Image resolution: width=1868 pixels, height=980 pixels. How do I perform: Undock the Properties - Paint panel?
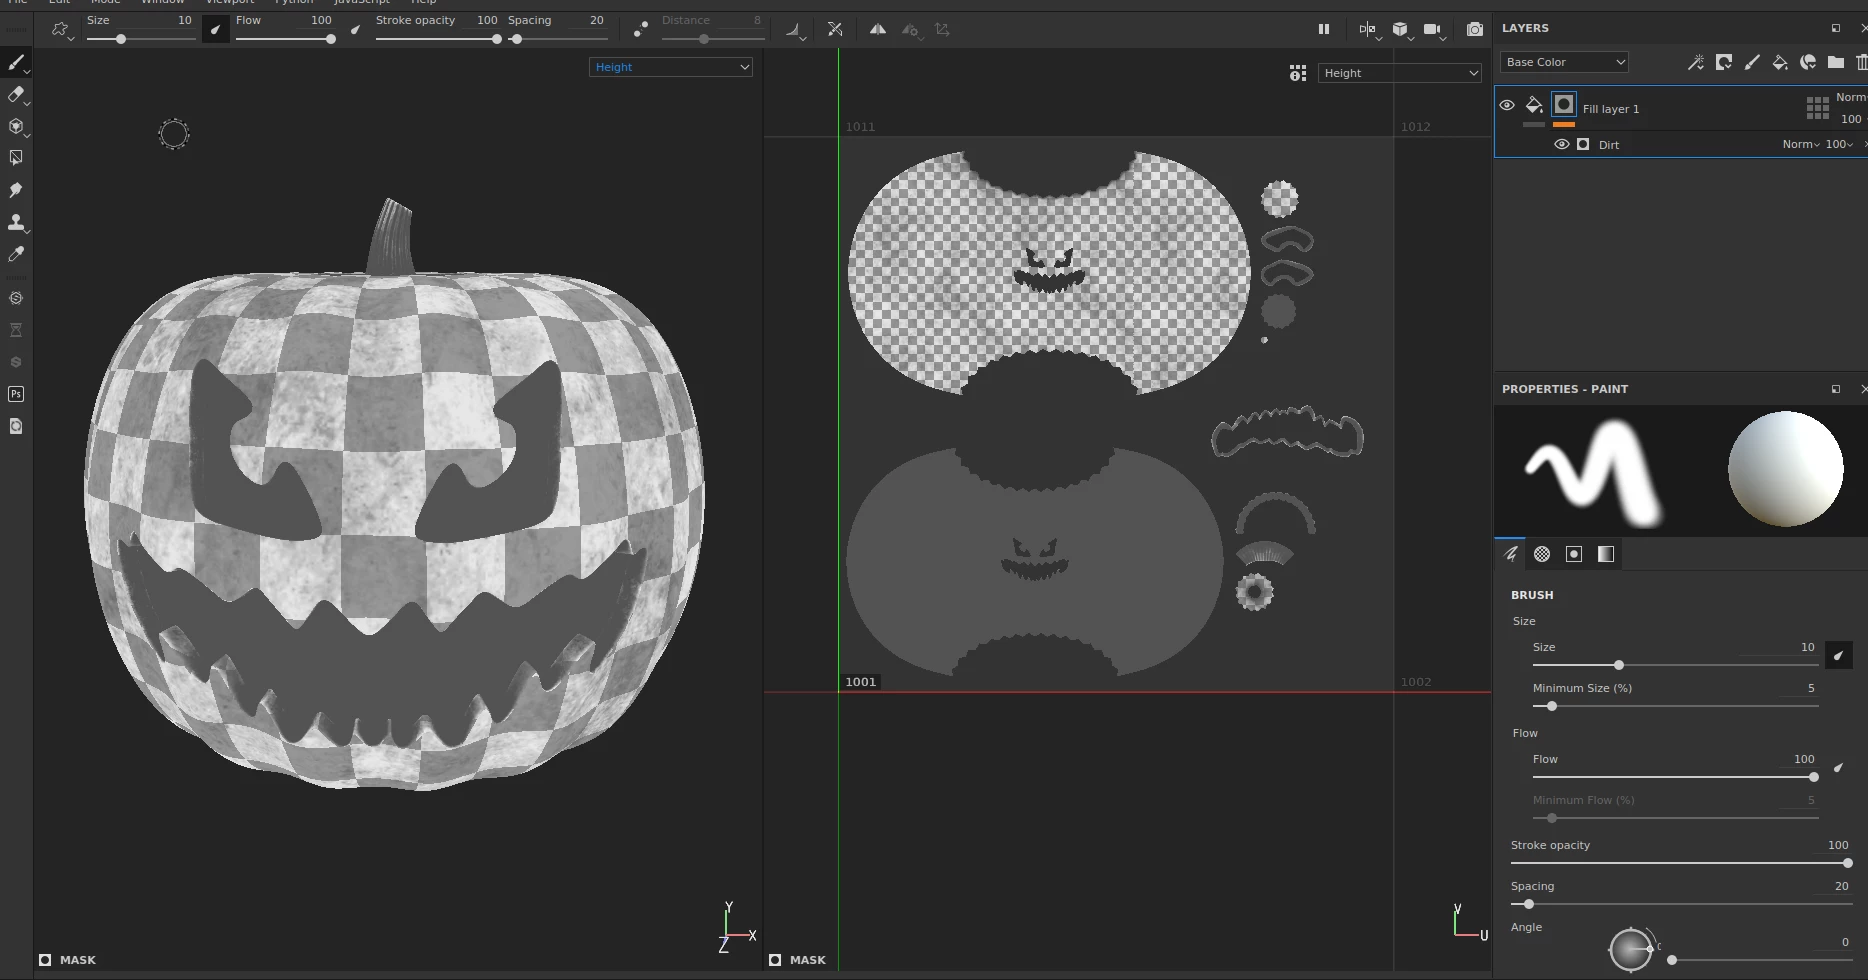1836,389
